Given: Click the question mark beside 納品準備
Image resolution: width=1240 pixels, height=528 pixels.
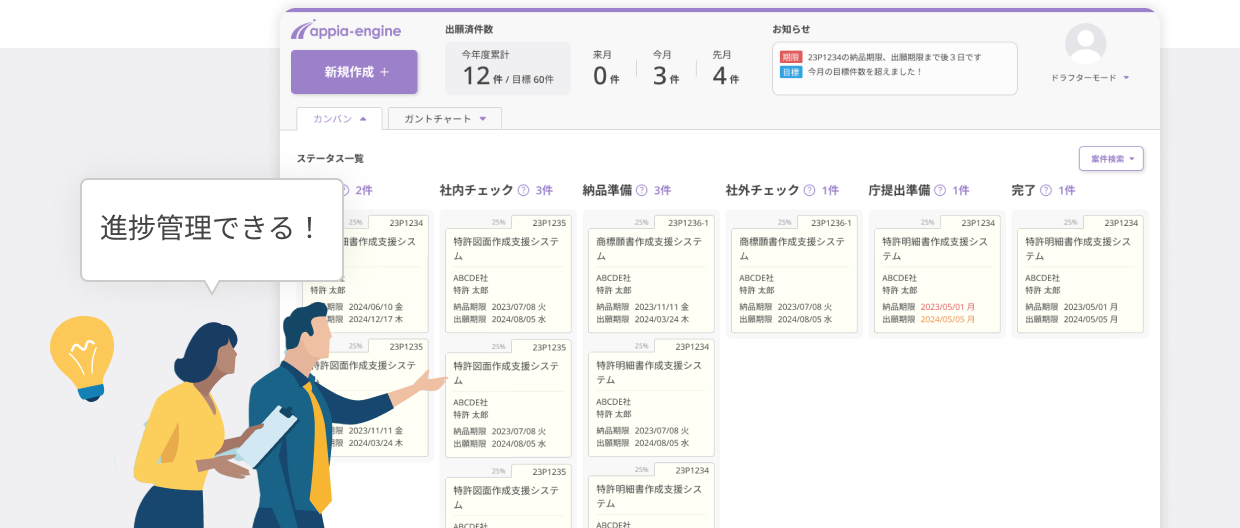Looking at the screenshot, I should coord(641,190).
